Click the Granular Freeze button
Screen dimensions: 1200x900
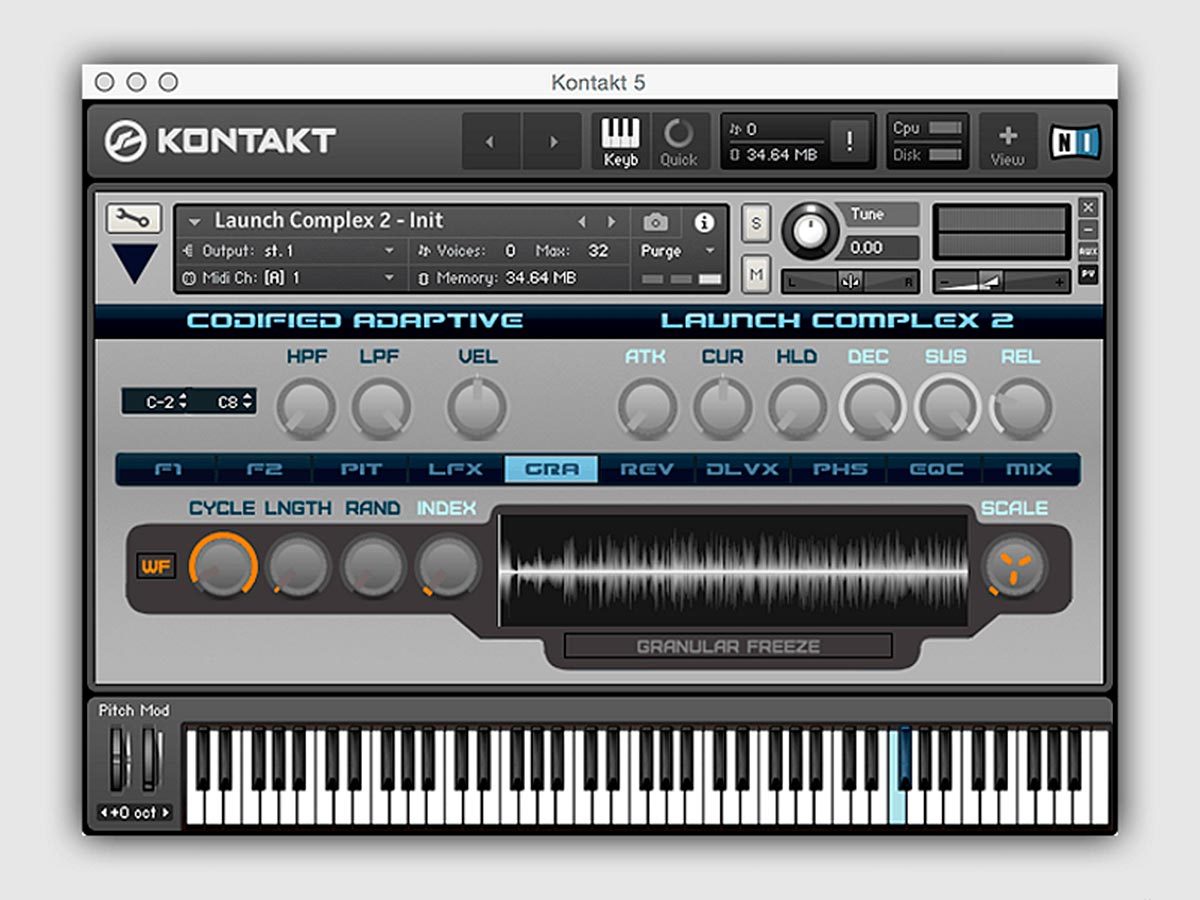point(728,646)
